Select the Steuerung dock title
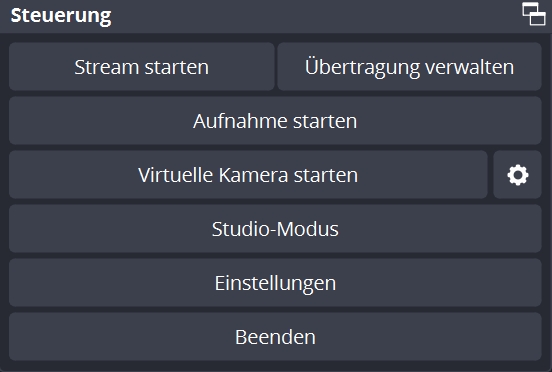552x372 pixels. pos(61,15)
